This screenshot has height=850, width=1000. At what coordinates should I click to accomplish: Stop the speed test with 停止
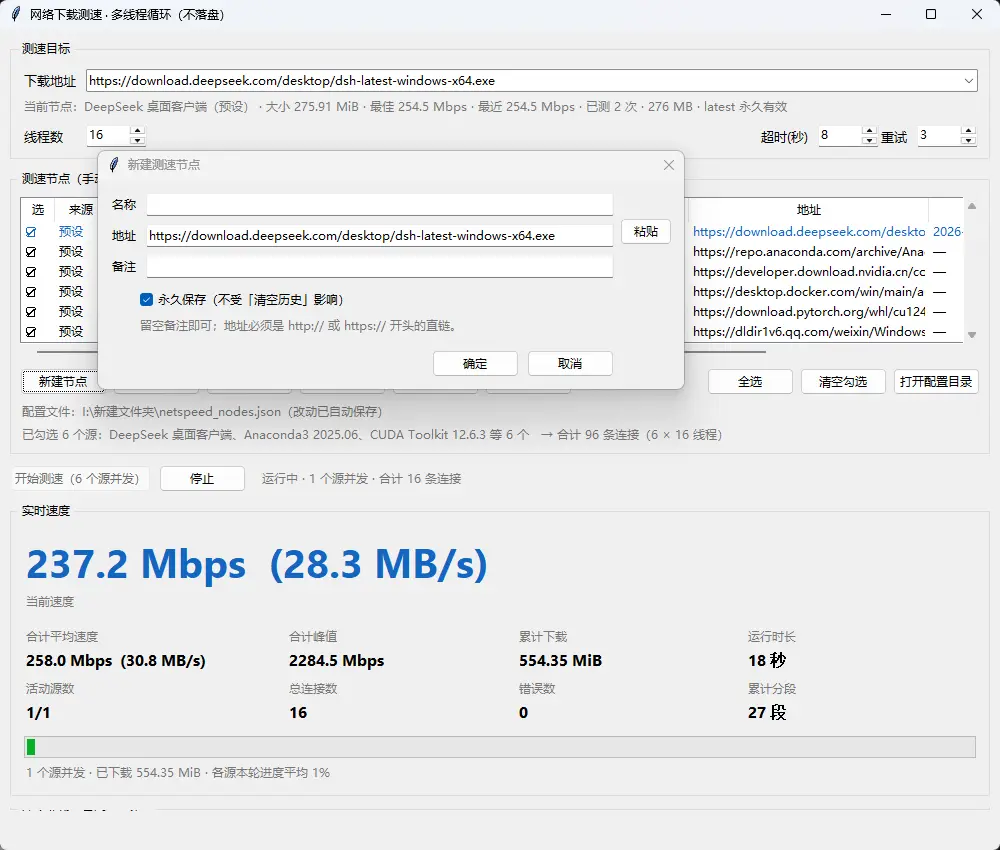pos(202,478)
